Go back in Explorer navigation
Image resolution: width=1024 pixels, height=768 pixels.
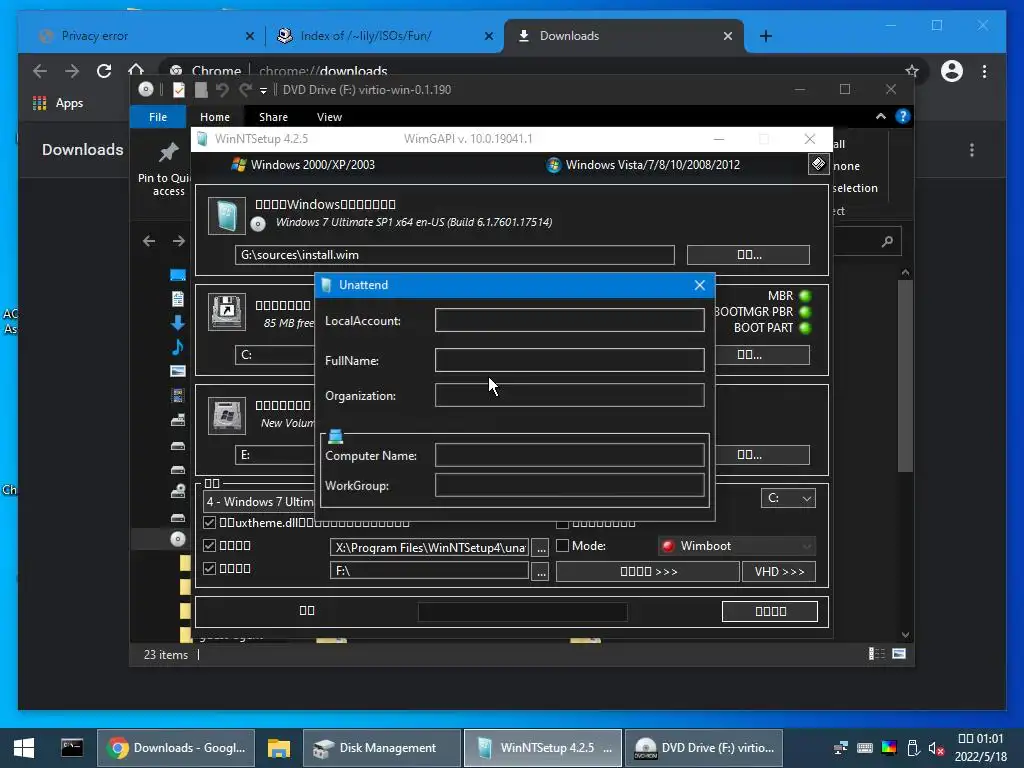pyautogui.click(x=149, y=241)
